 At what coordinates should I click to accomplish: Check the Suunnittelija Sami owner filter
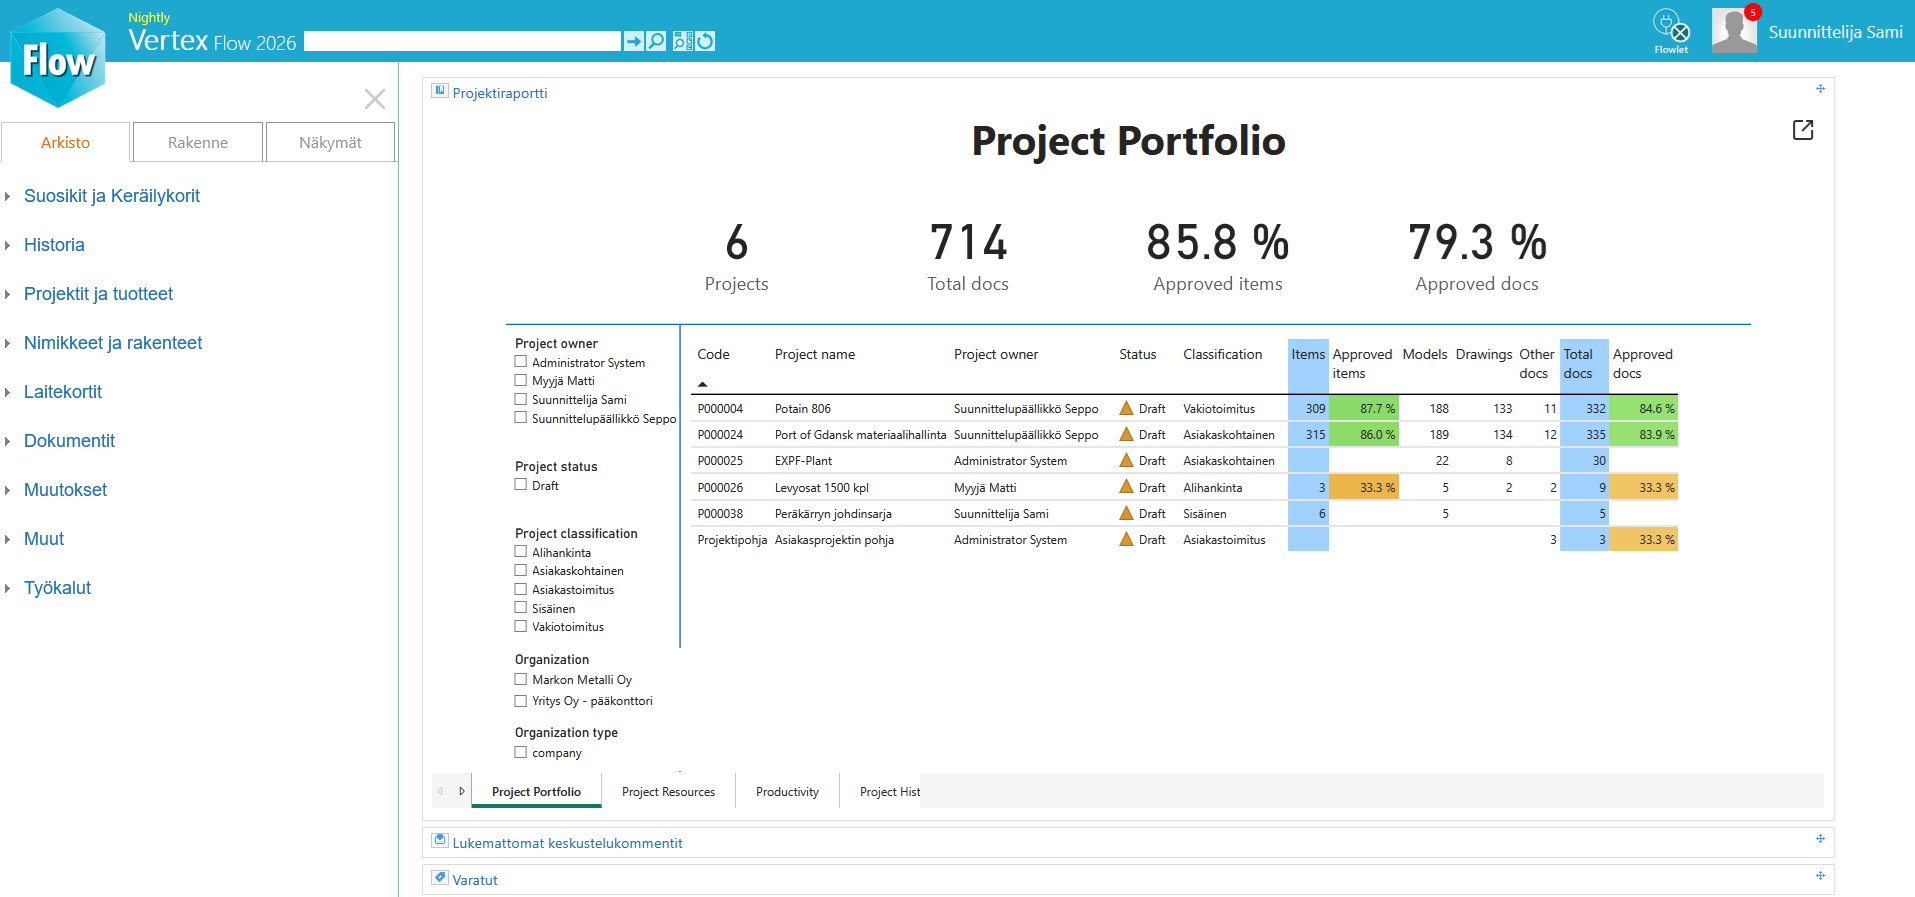click(521, 399)
